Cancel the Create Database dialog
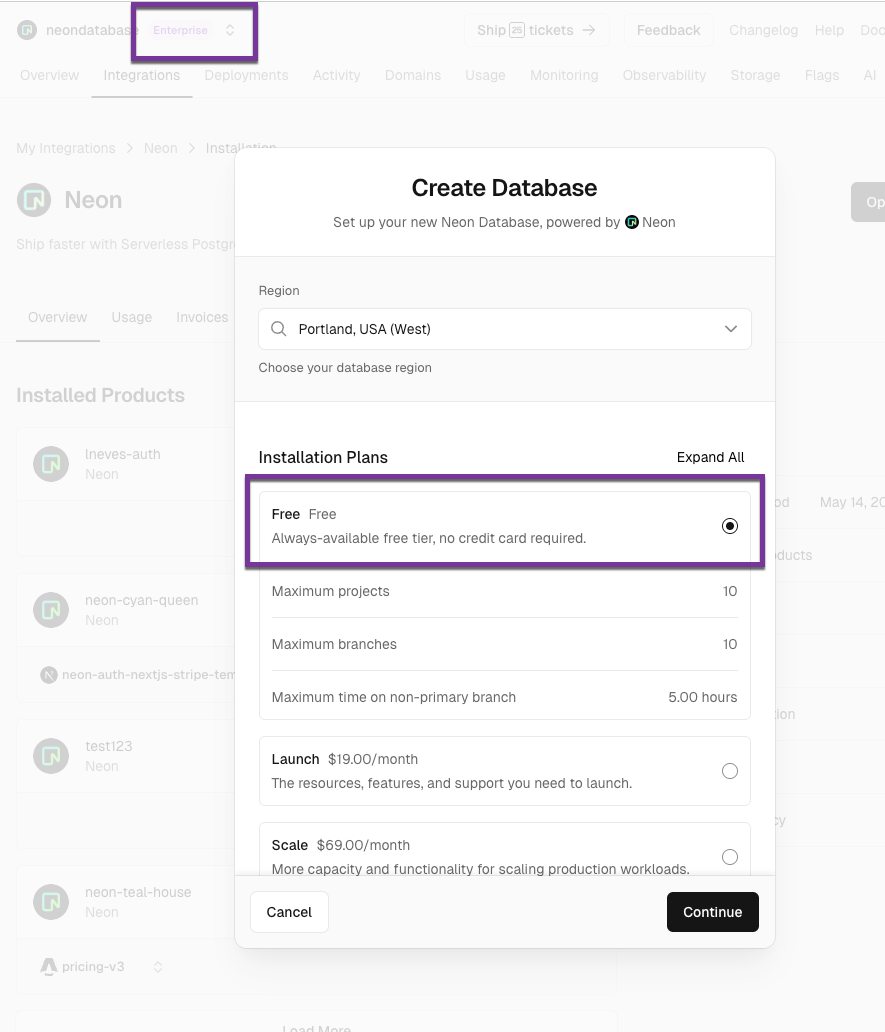885x1032 pixels. pos(289,912)
